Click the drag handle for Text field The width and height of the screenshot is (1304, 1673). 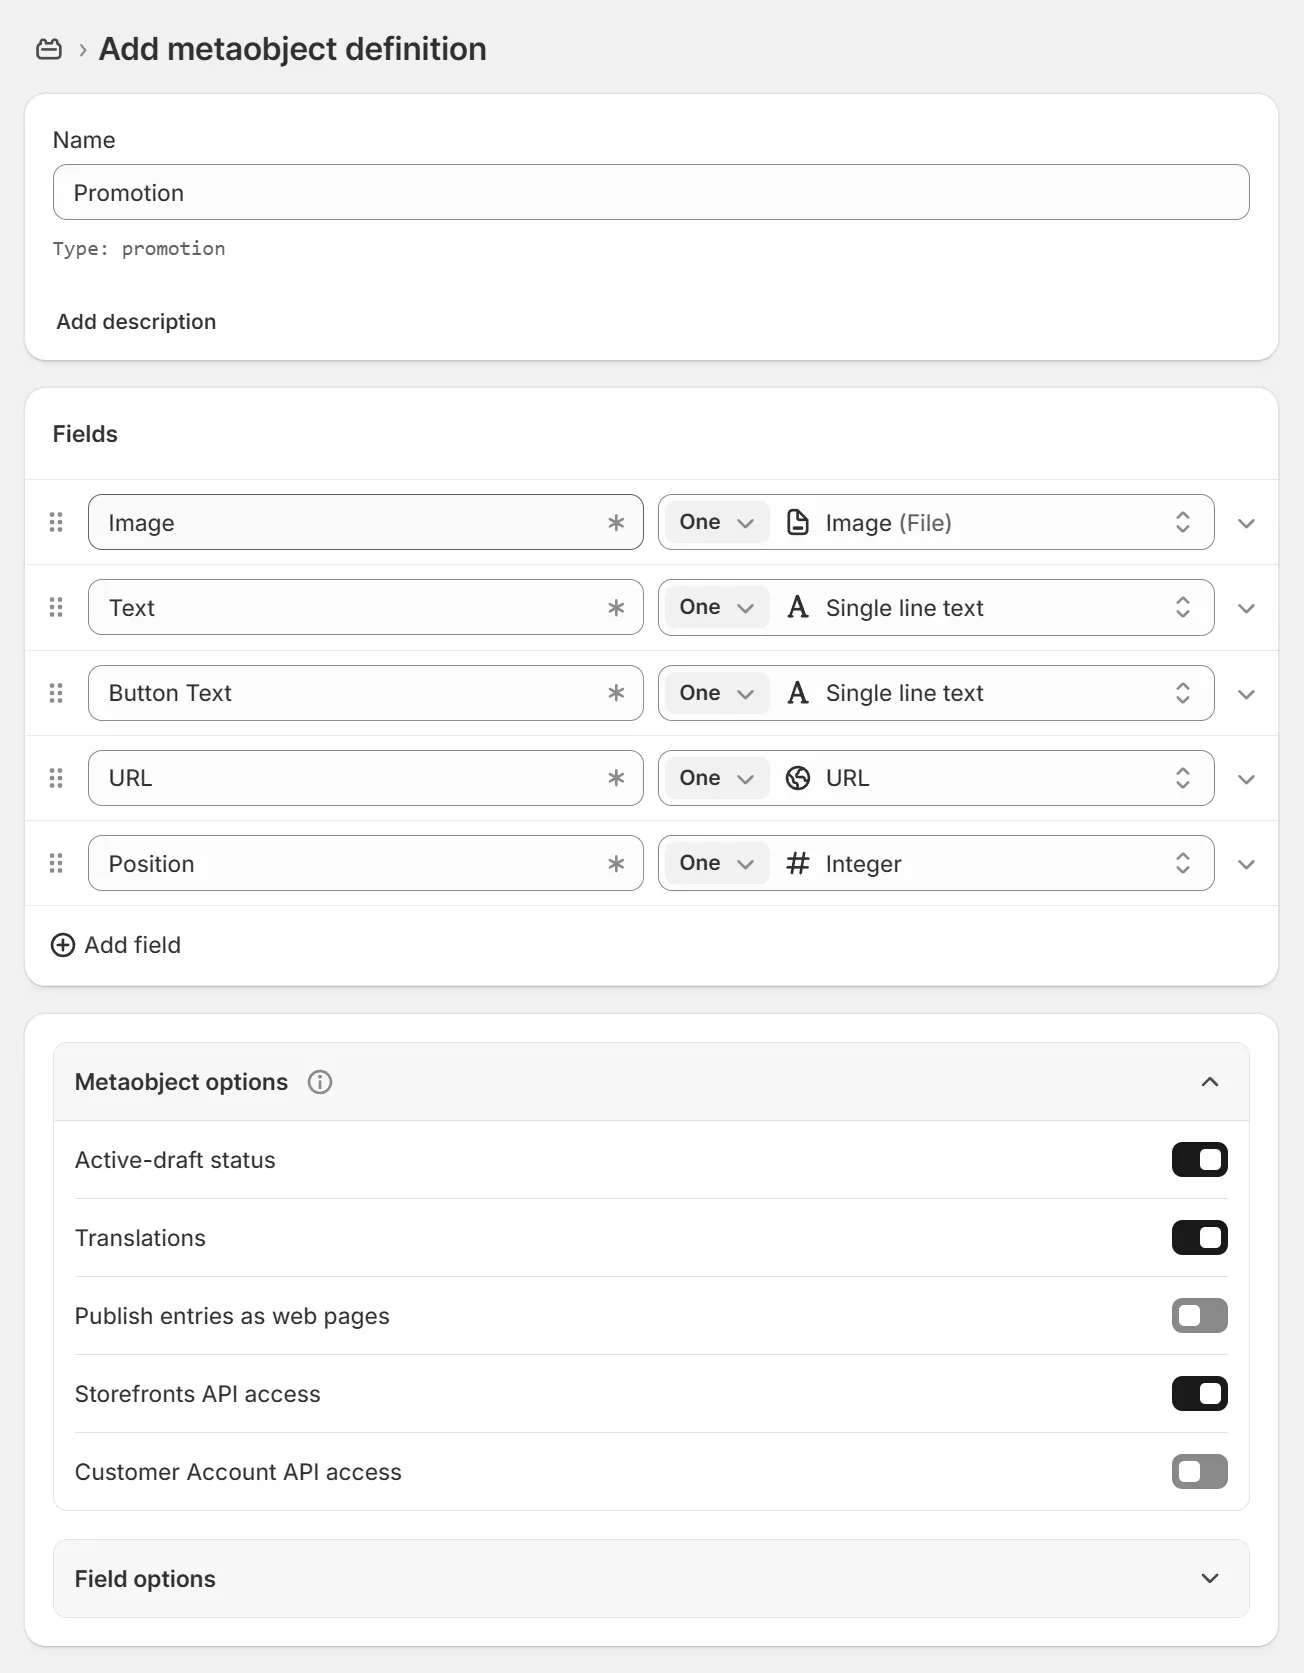(x=56, y=607)
